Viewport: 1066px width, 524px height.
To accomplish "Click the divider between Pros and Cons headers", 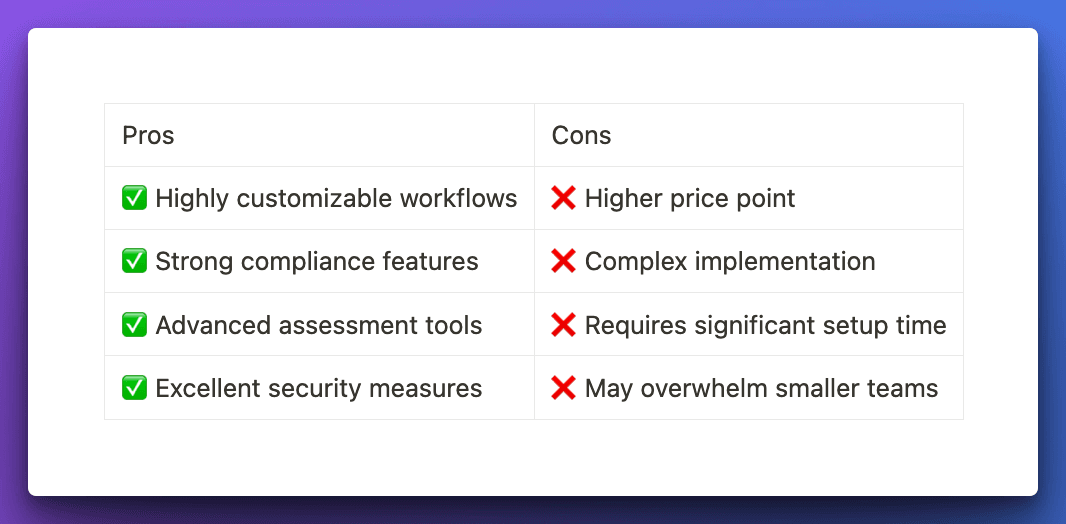I will coord(534,135).
